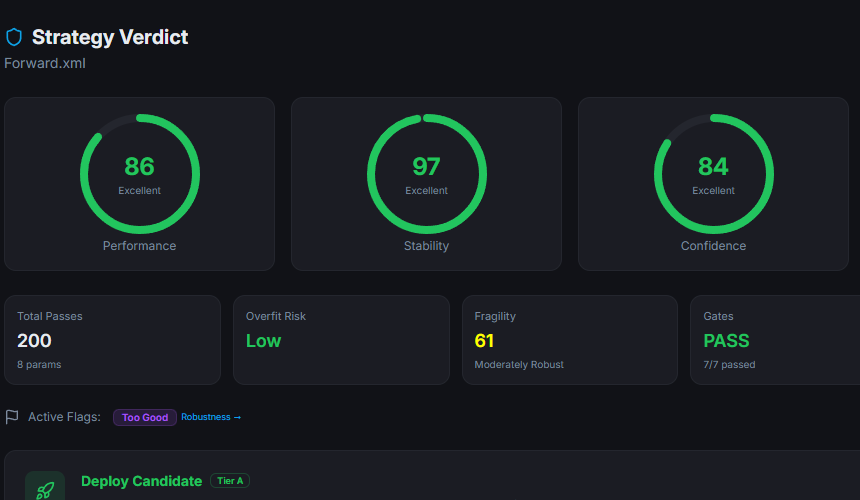
Task: Open the Robustness link
Action: tap(211, 417)
